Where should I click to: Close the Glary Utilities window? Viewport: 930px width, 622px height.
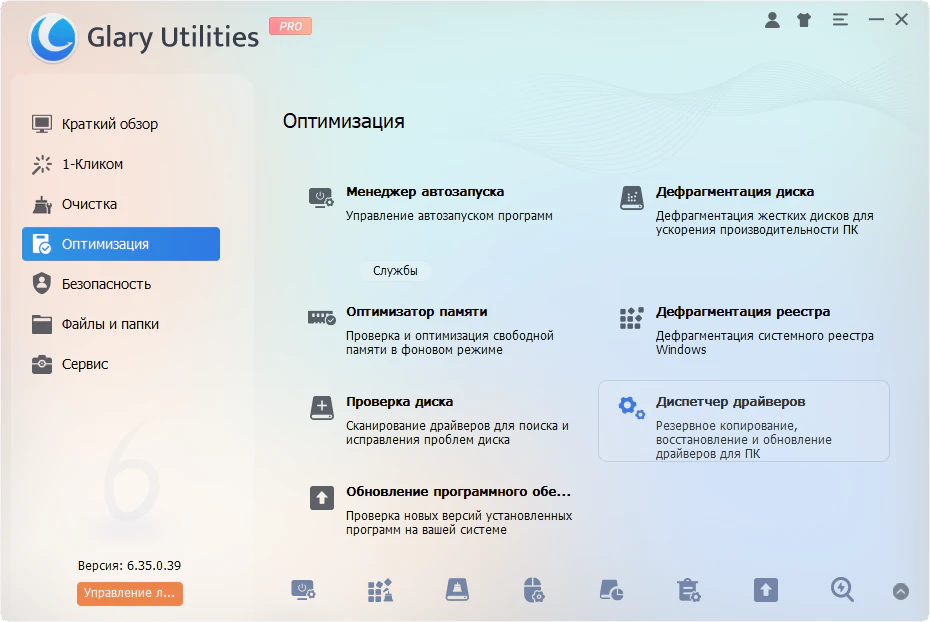pos(902,20)
